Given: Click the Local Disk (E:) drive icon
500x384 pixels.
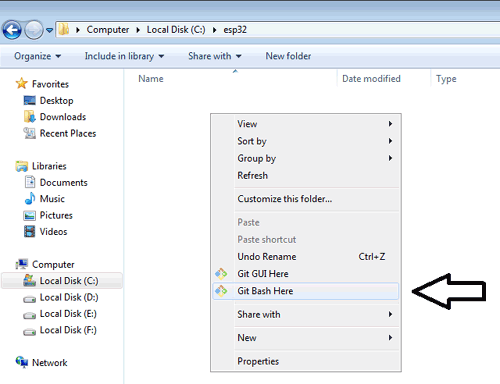Looking at the screenshot, I should [x=30, y=315].
